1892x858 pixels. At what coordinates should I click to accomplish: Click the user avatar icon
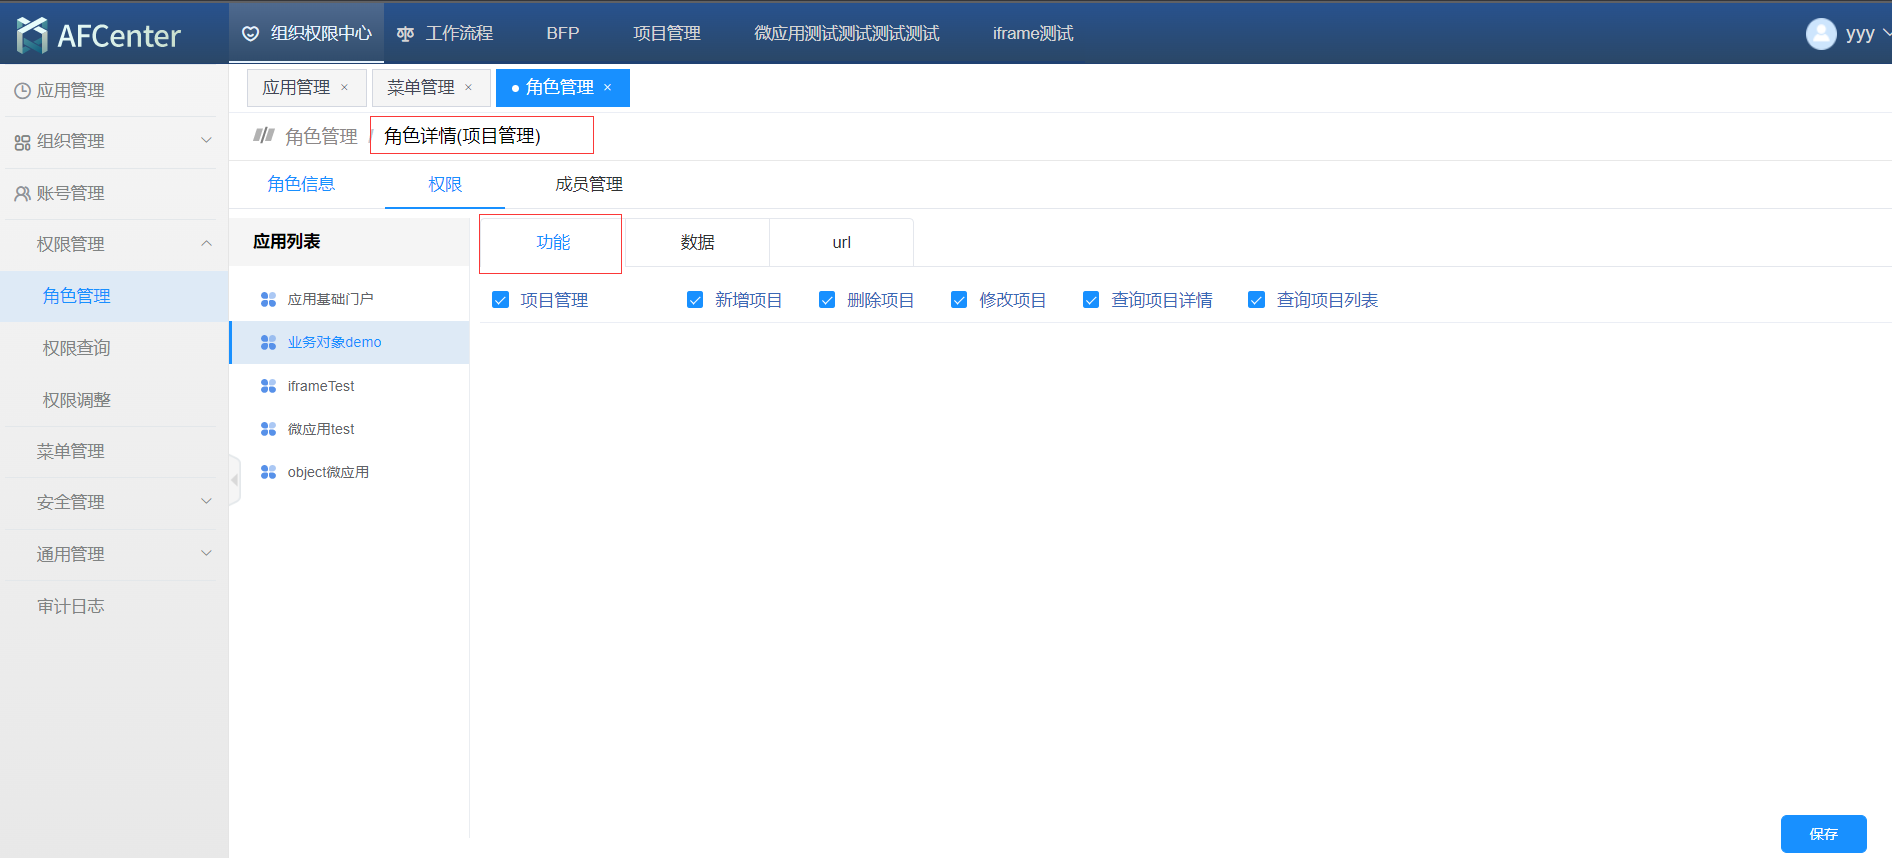point(1820,34)
